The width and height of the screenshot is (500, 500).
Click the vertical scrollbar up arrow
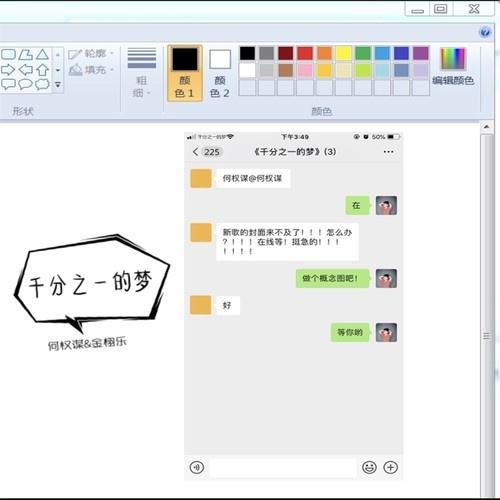click(x=487, y=127)
